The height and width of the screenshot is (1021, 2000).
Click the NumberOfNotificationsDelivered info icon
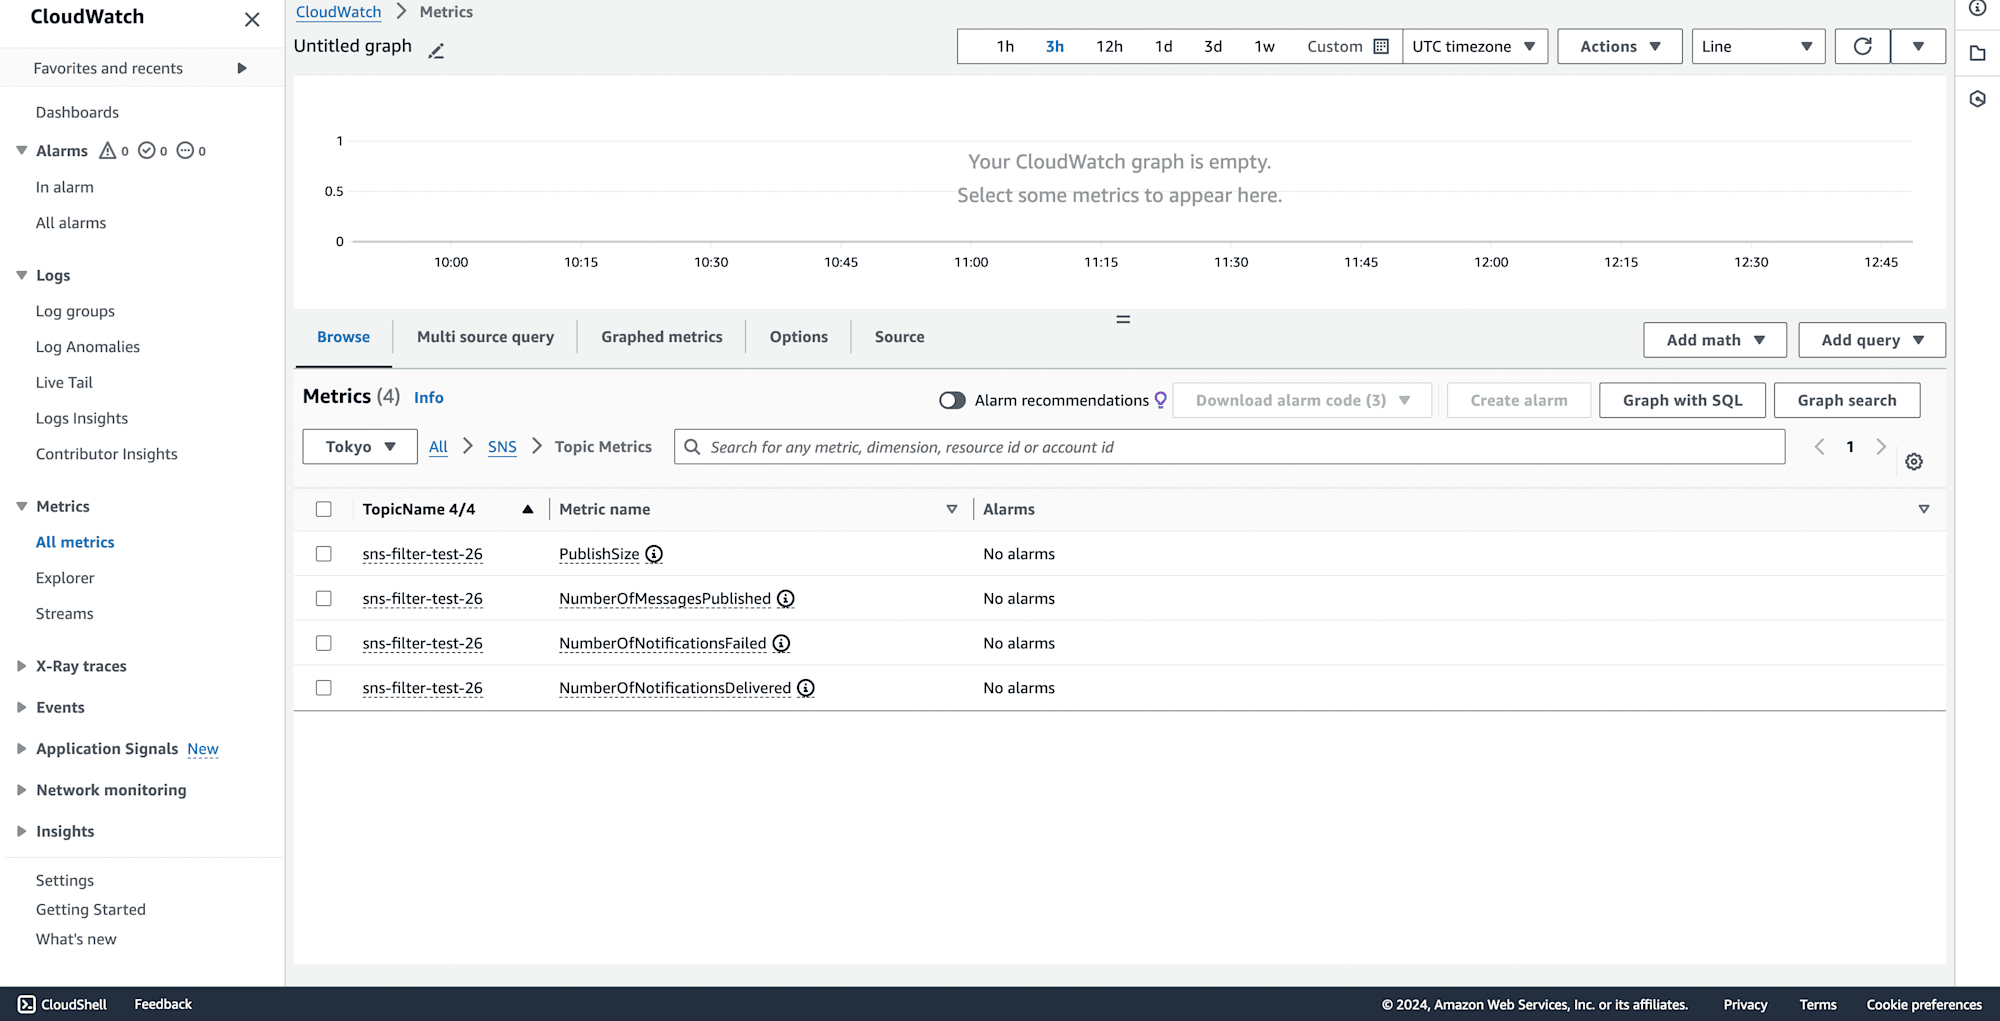[806, 688]
